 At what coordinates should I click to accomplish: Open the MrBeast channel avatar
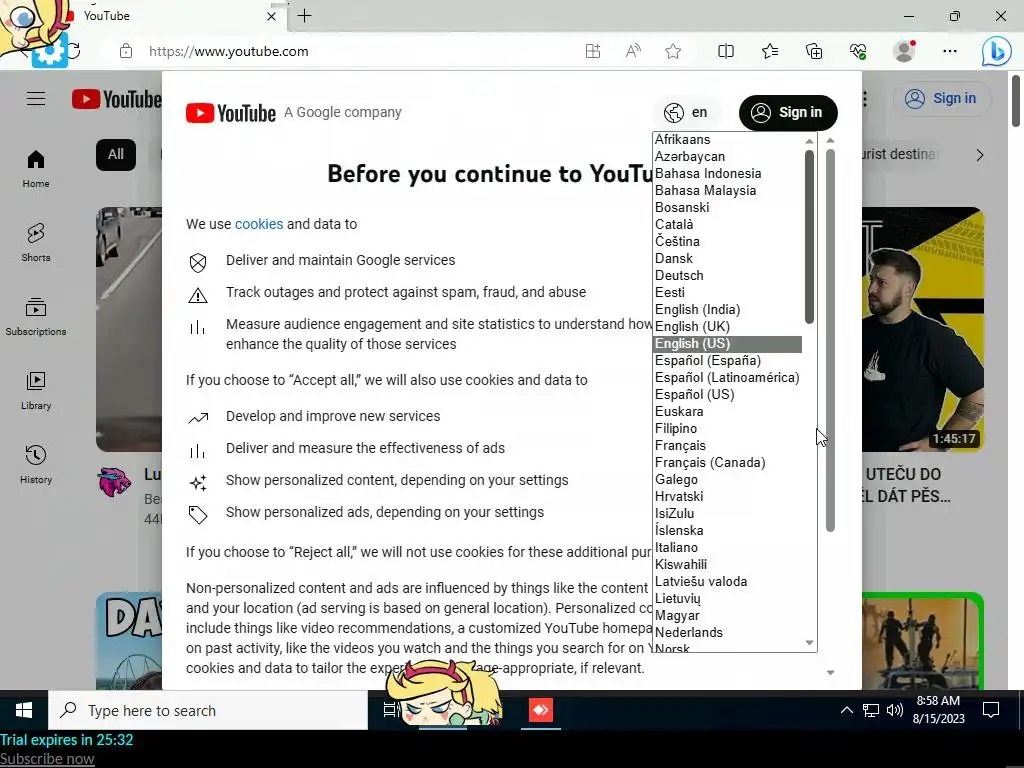tap(114, 482)
